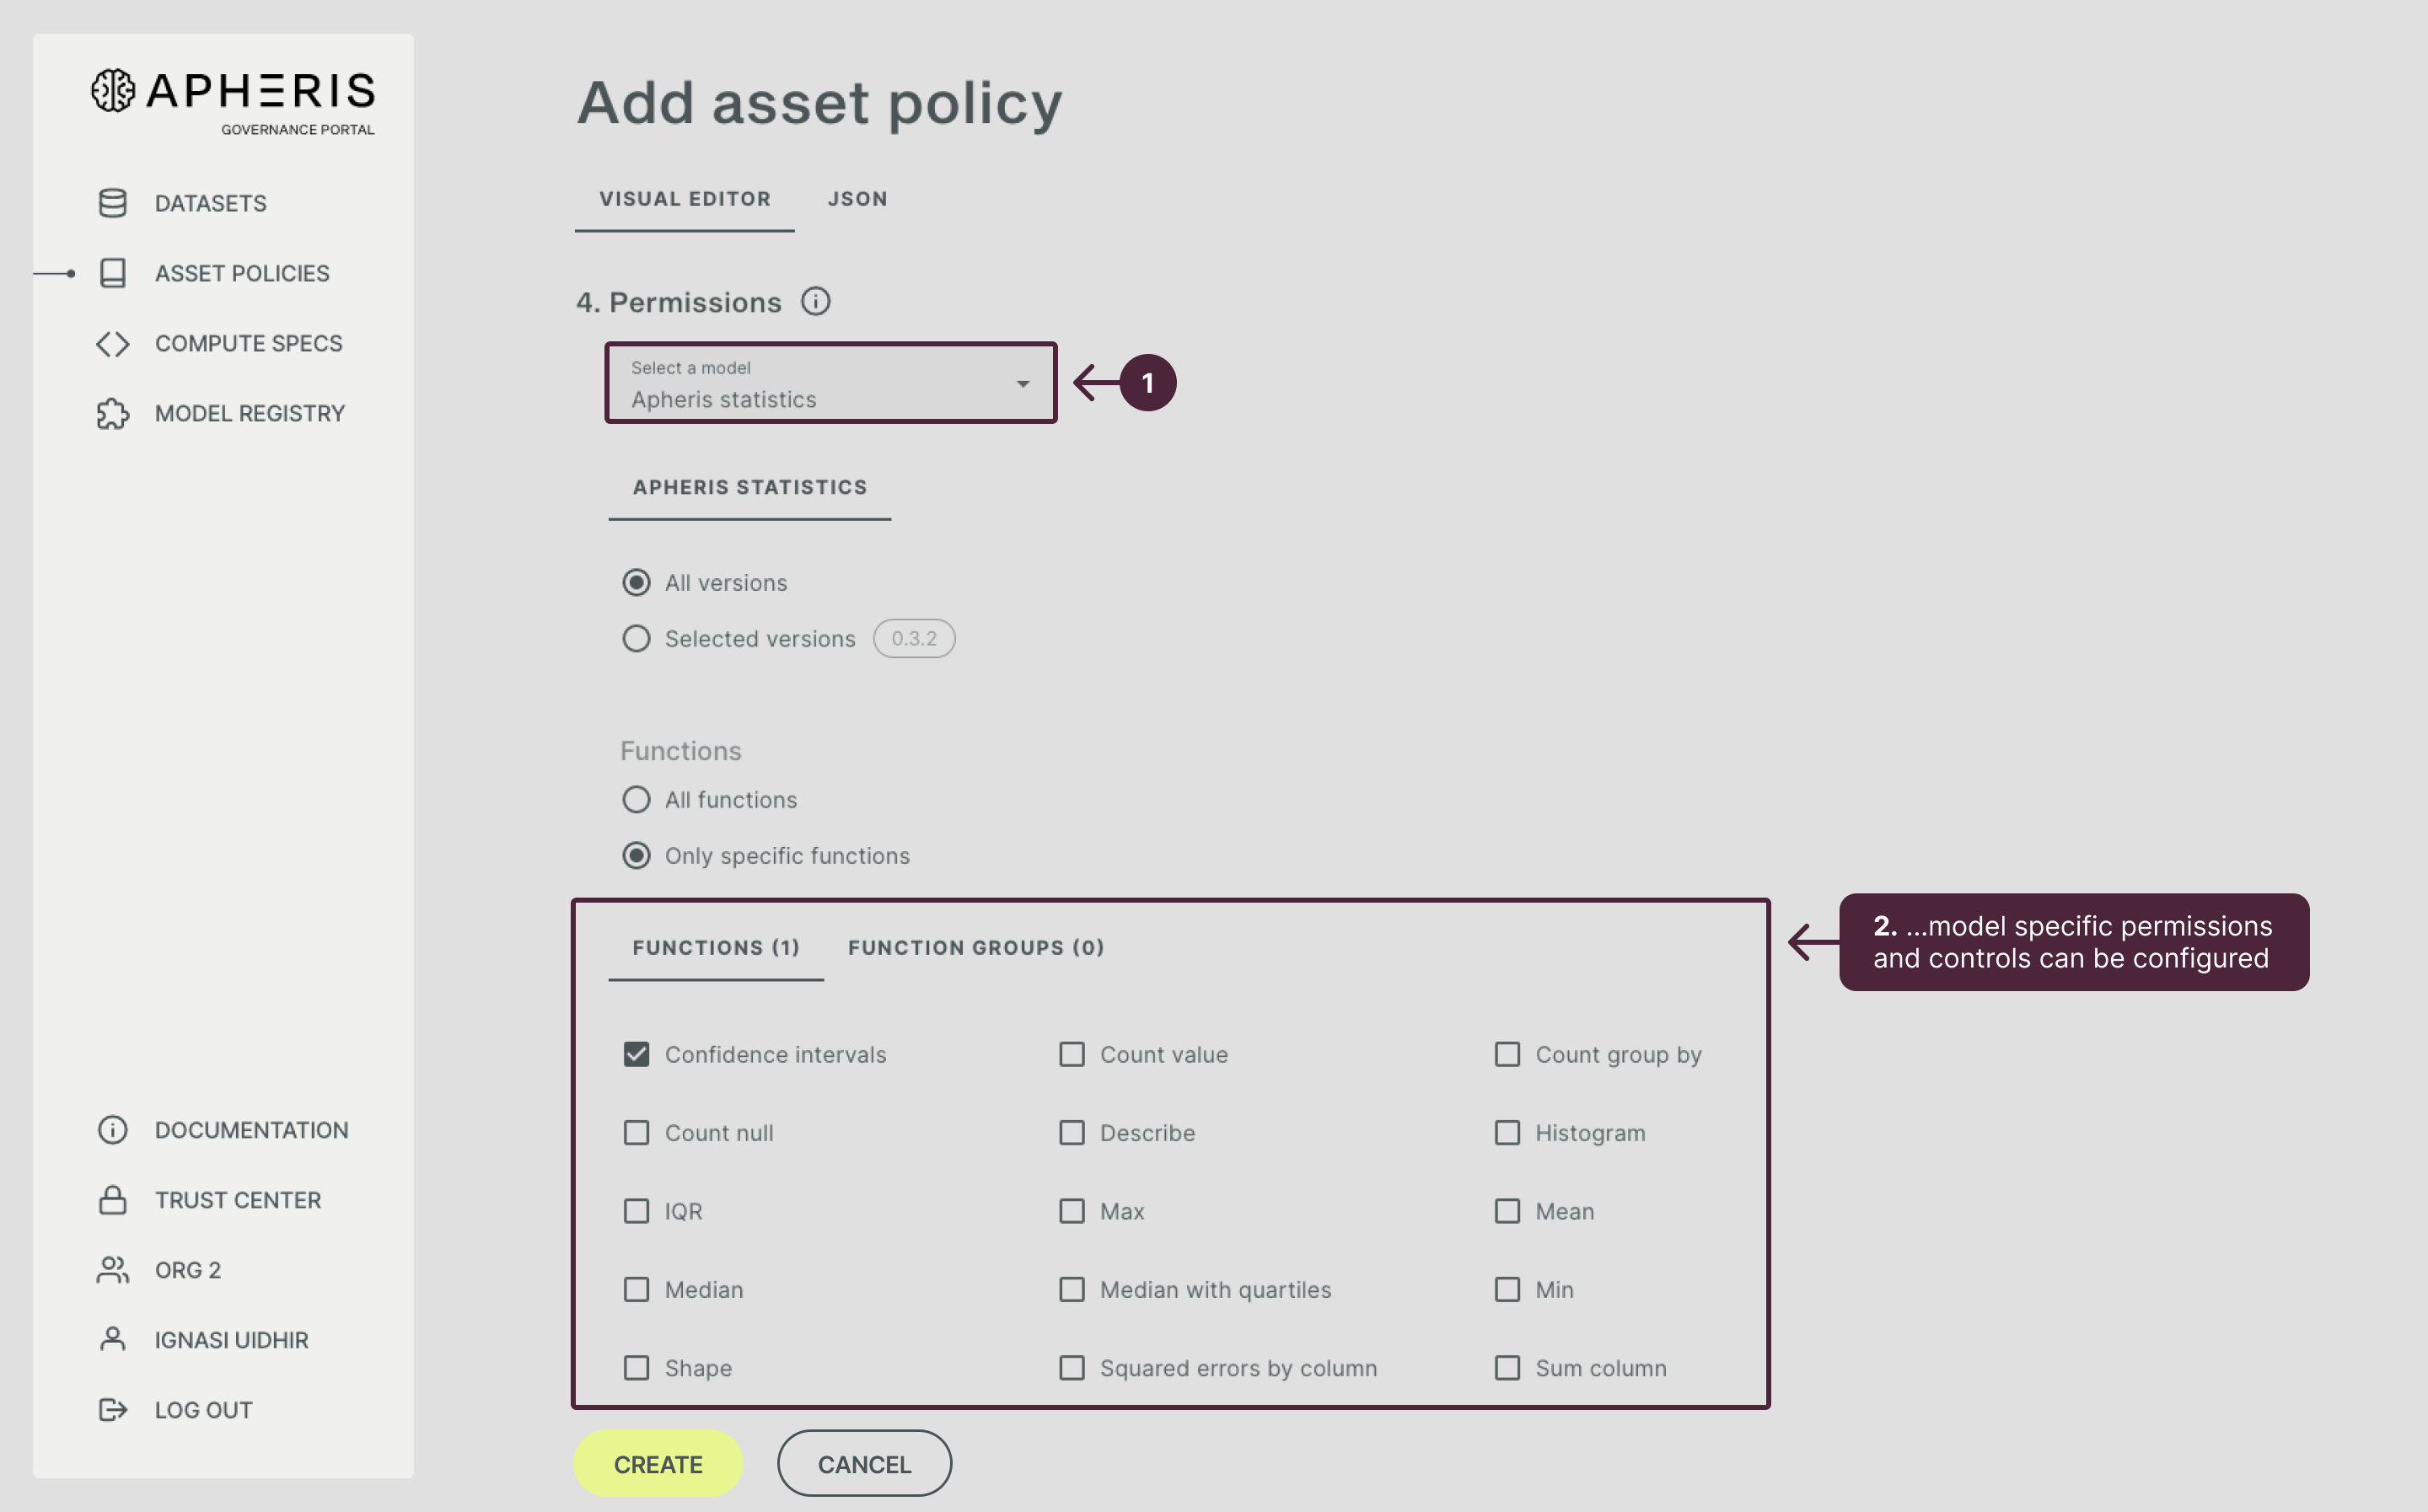Screen dimensions: 2428x1512
Task: Click the Log Out arrow icon
Action: (113, 1410)
